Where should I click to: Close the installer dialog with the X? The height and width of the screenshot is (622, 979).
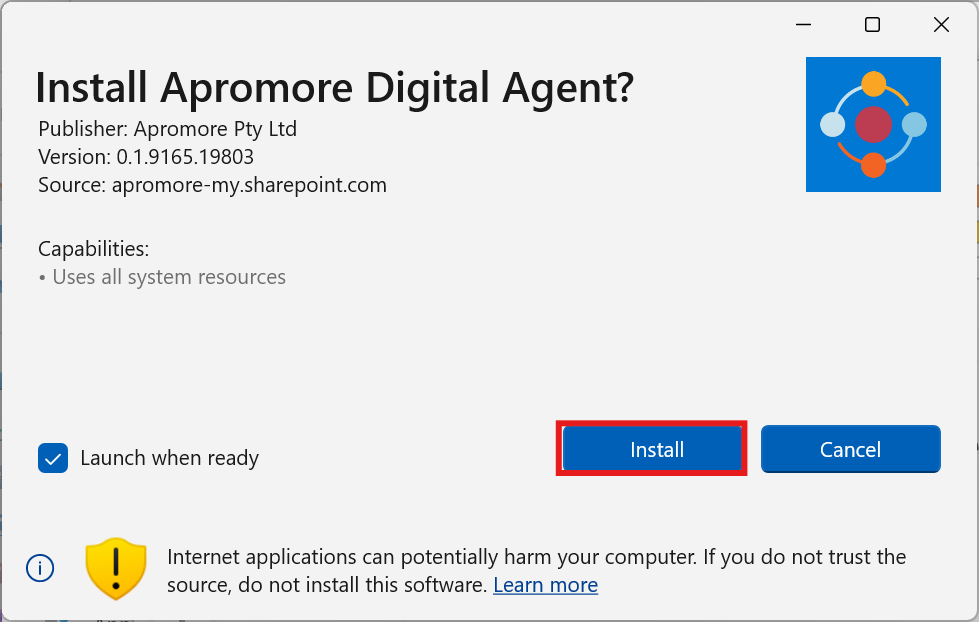click(940, 25)
